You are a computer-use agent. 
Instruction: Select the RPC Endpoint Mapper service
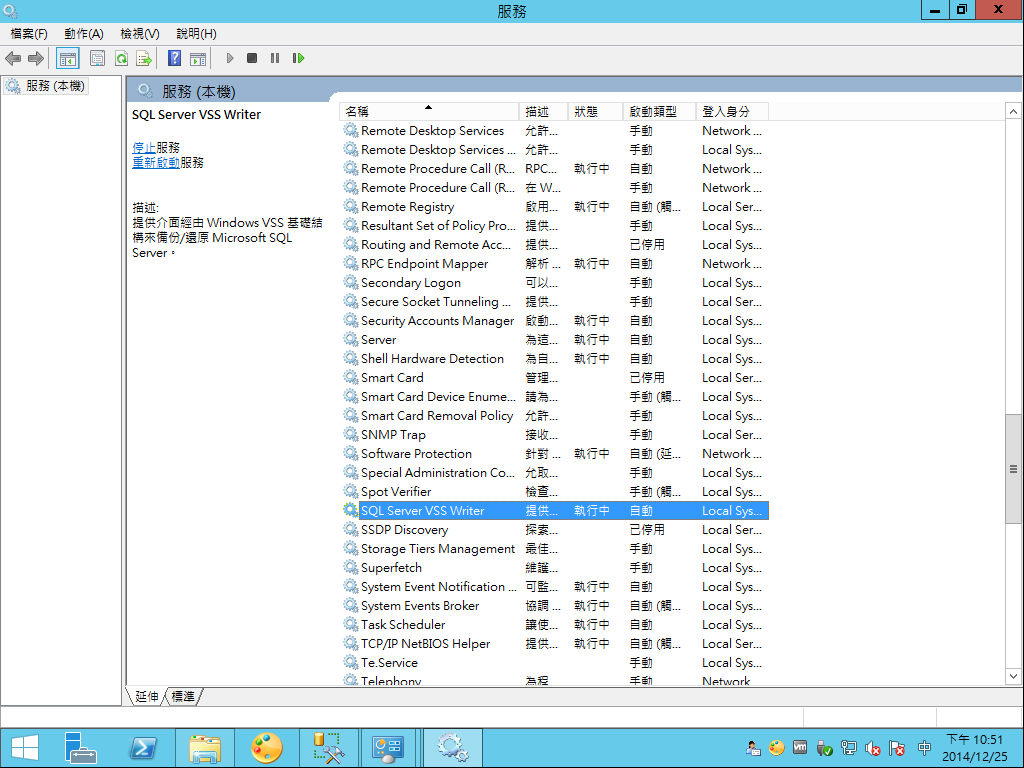[556, 263]
